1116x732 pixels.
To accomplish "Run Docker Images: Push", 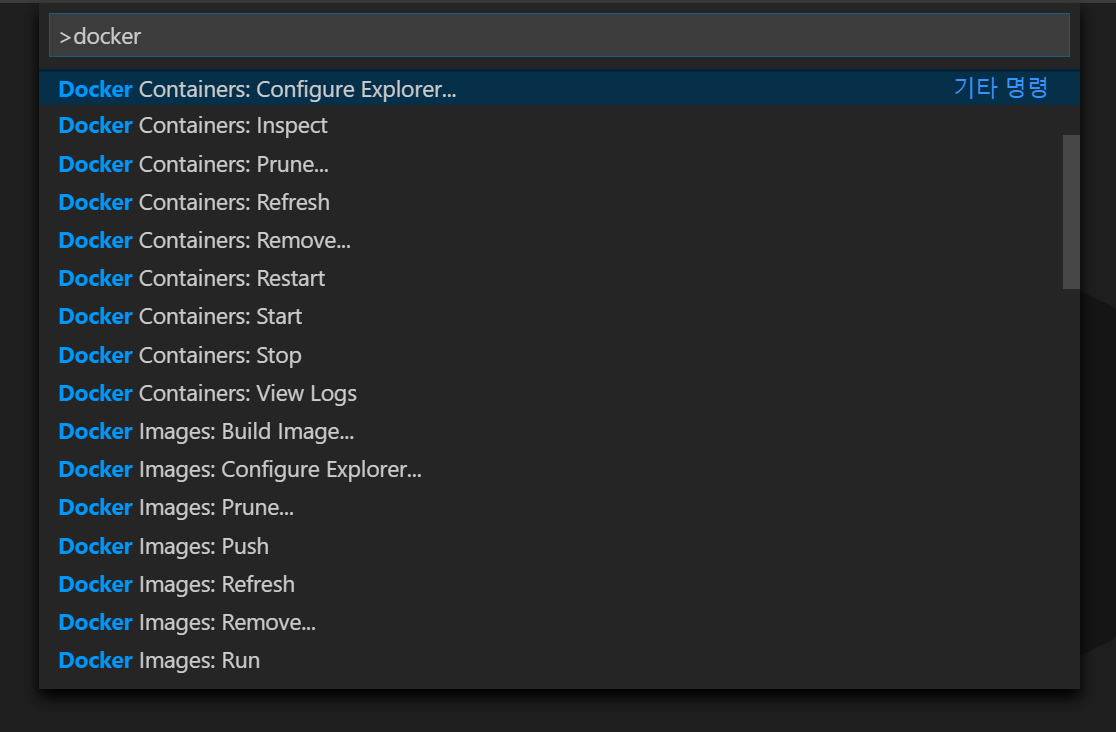I will [x=559, y=545].
